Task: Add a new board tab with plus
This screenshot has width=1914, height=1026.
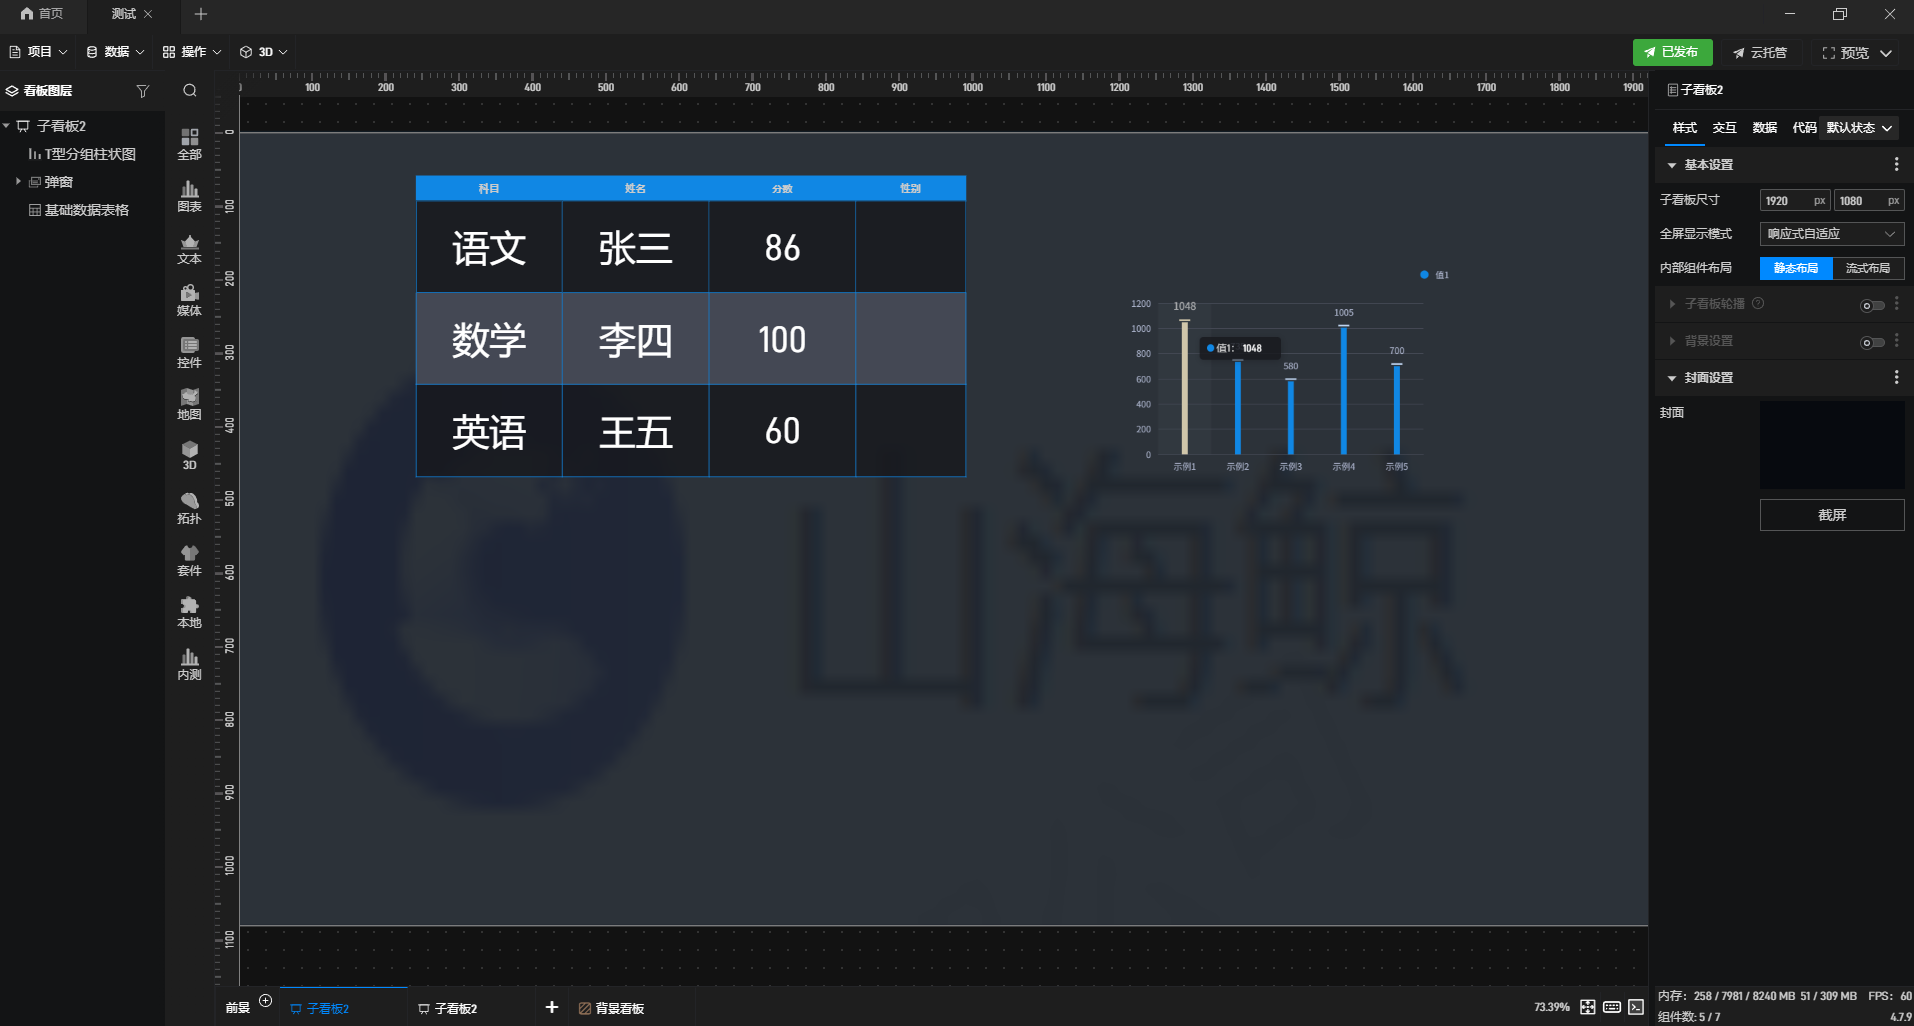Action: [551, 1007]
